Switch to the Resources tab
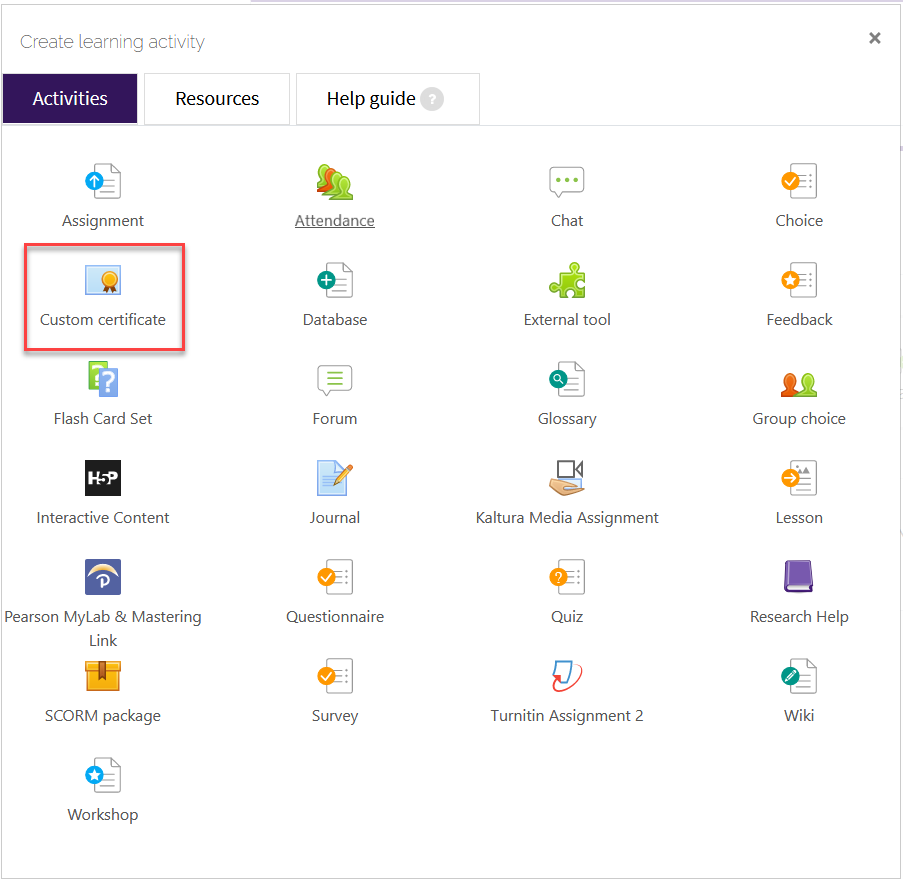Image resolution: width=903 pixels, height=879 pixels. pos(216,98)
